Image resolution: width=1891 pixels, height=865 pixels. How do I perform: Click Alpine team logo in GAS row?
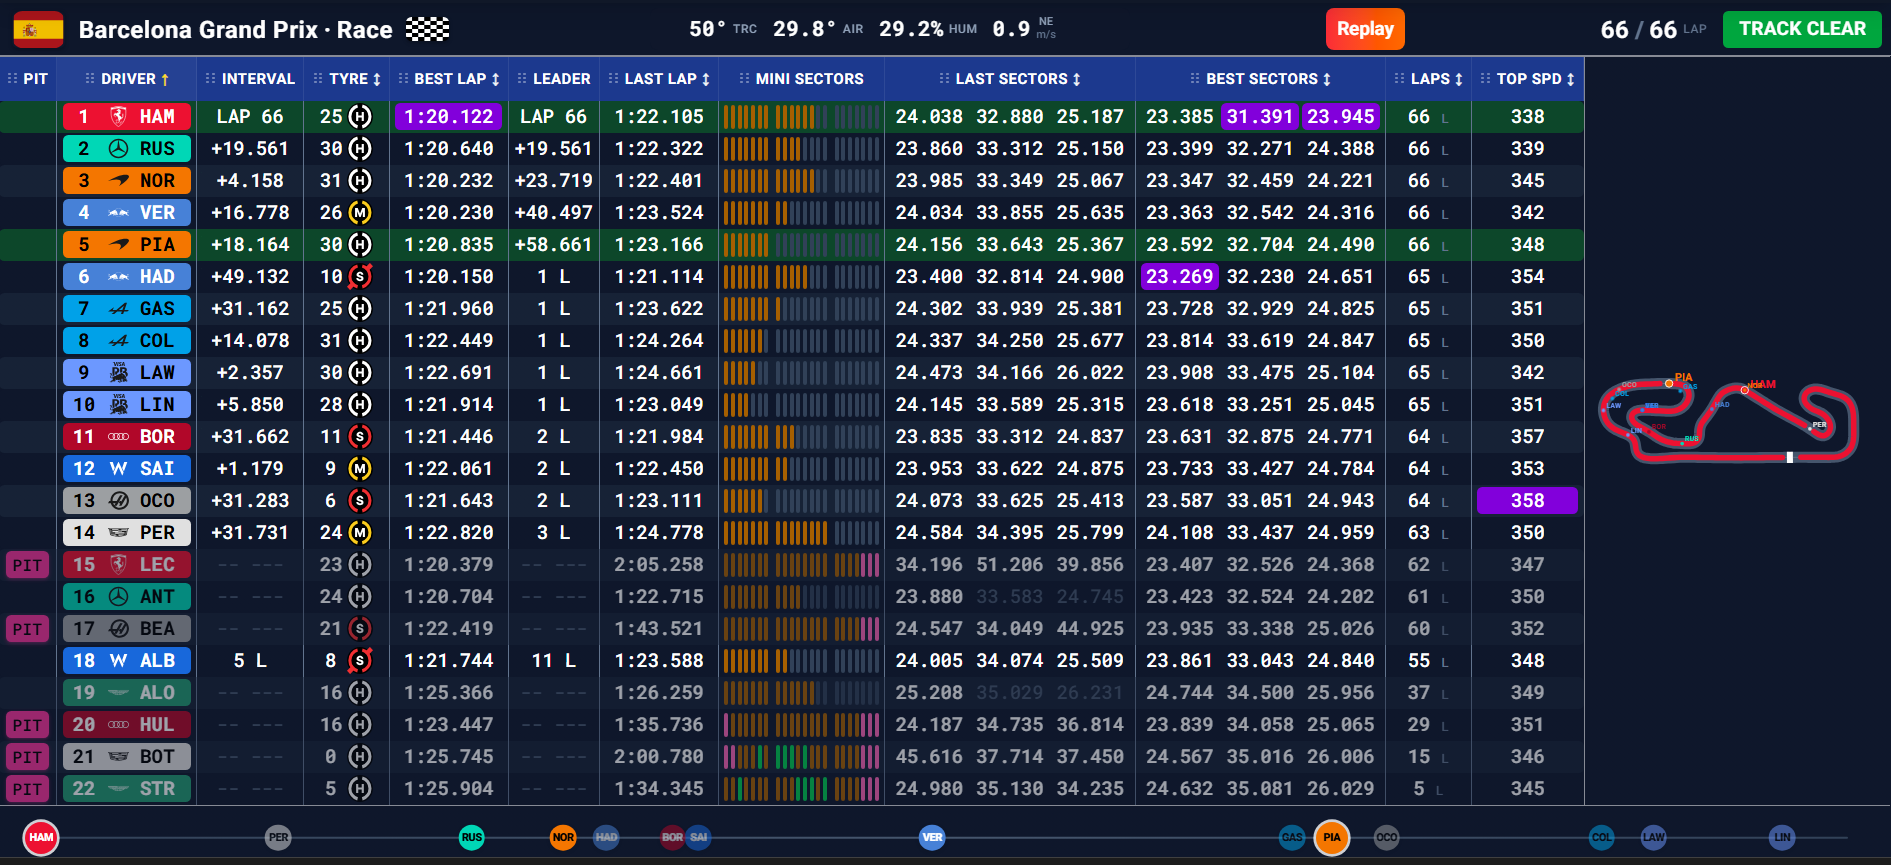click(x=119, y=309)
